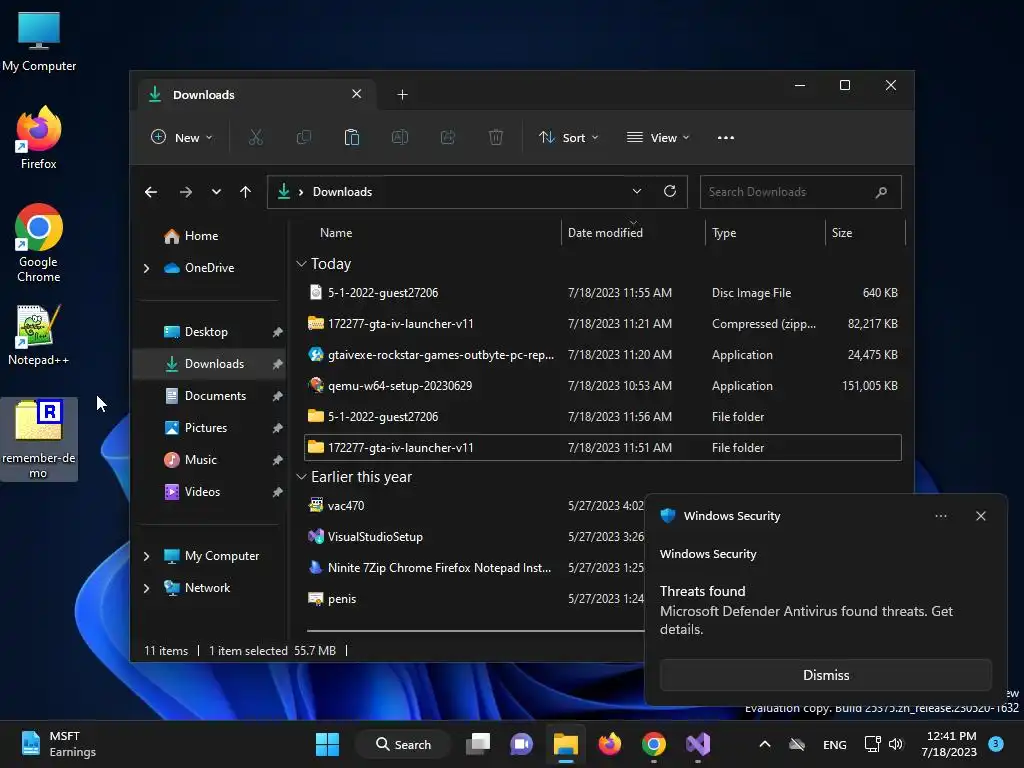Select Google Chrome desktop icon

(x=39, y=242)
